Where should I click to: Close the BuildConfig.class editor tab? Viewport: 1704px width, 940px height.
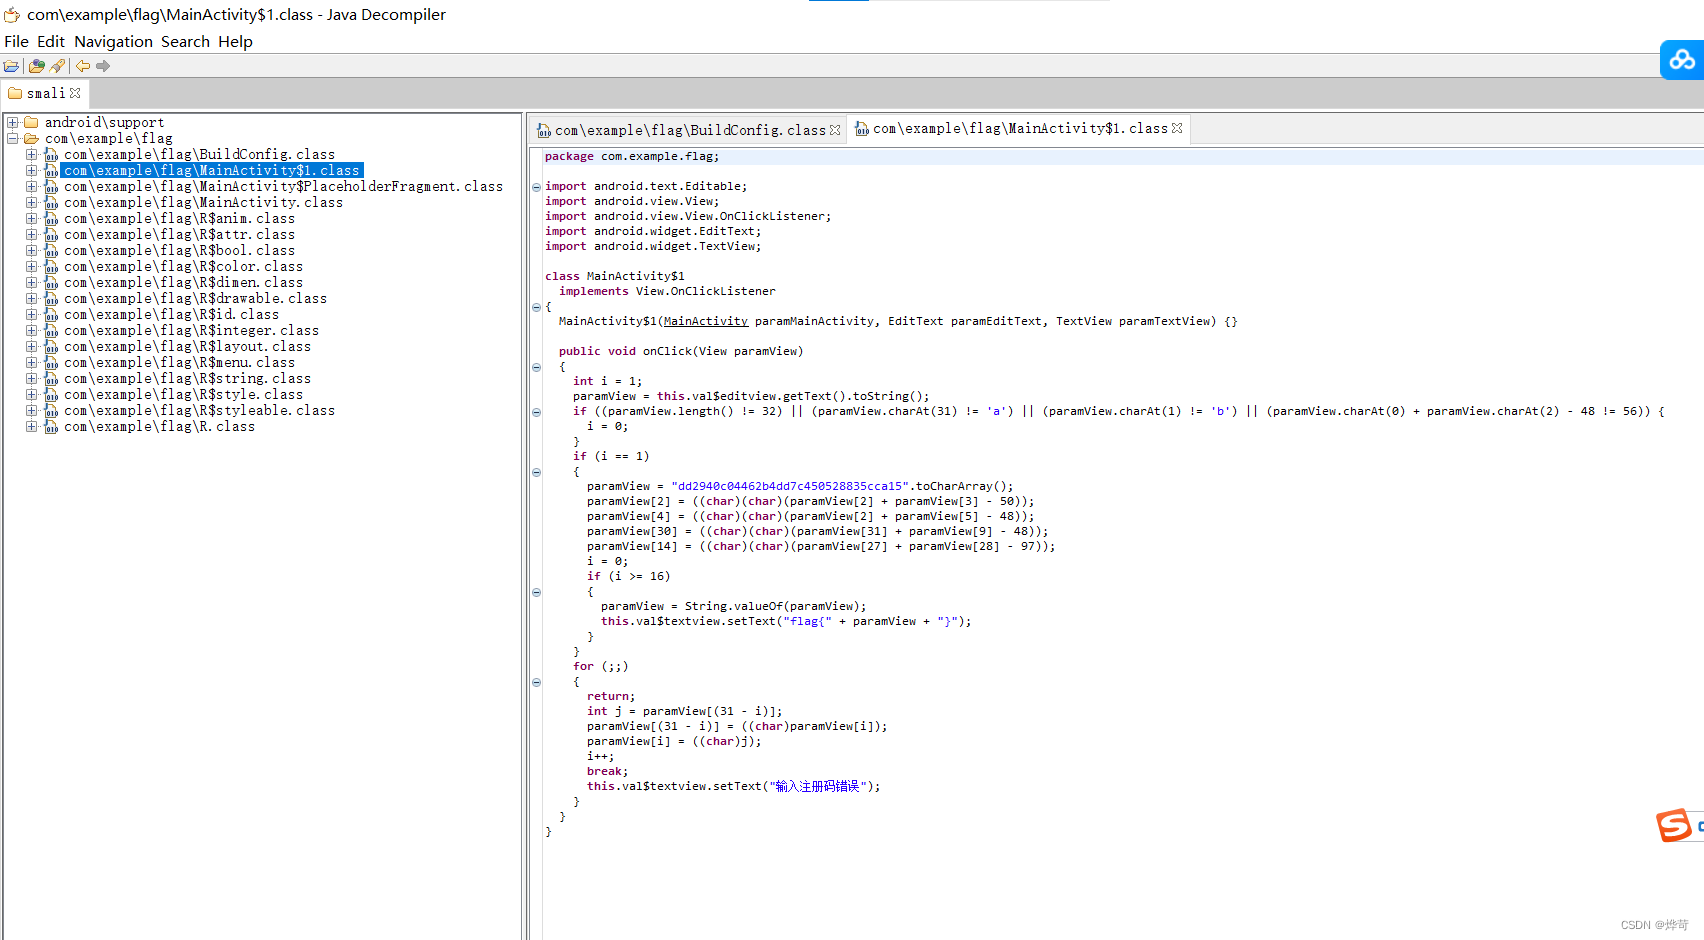coord(835,130)
